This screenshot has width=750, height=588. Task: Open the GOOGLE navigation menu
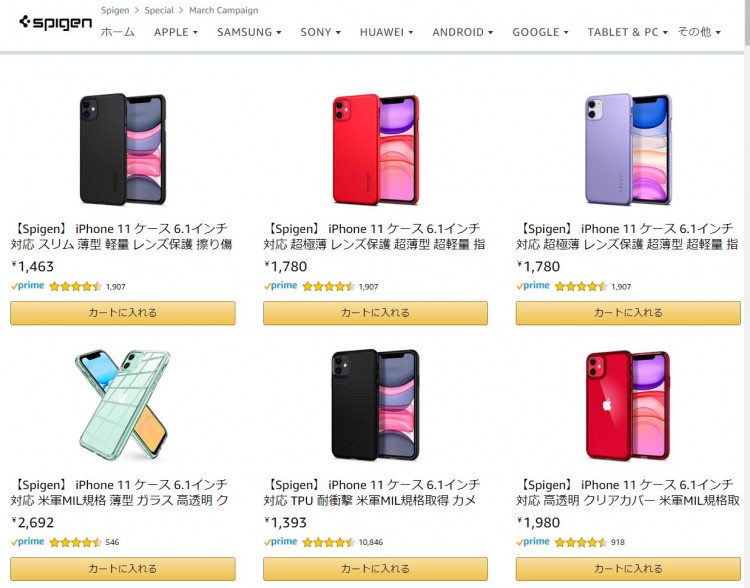coord(540,32)
